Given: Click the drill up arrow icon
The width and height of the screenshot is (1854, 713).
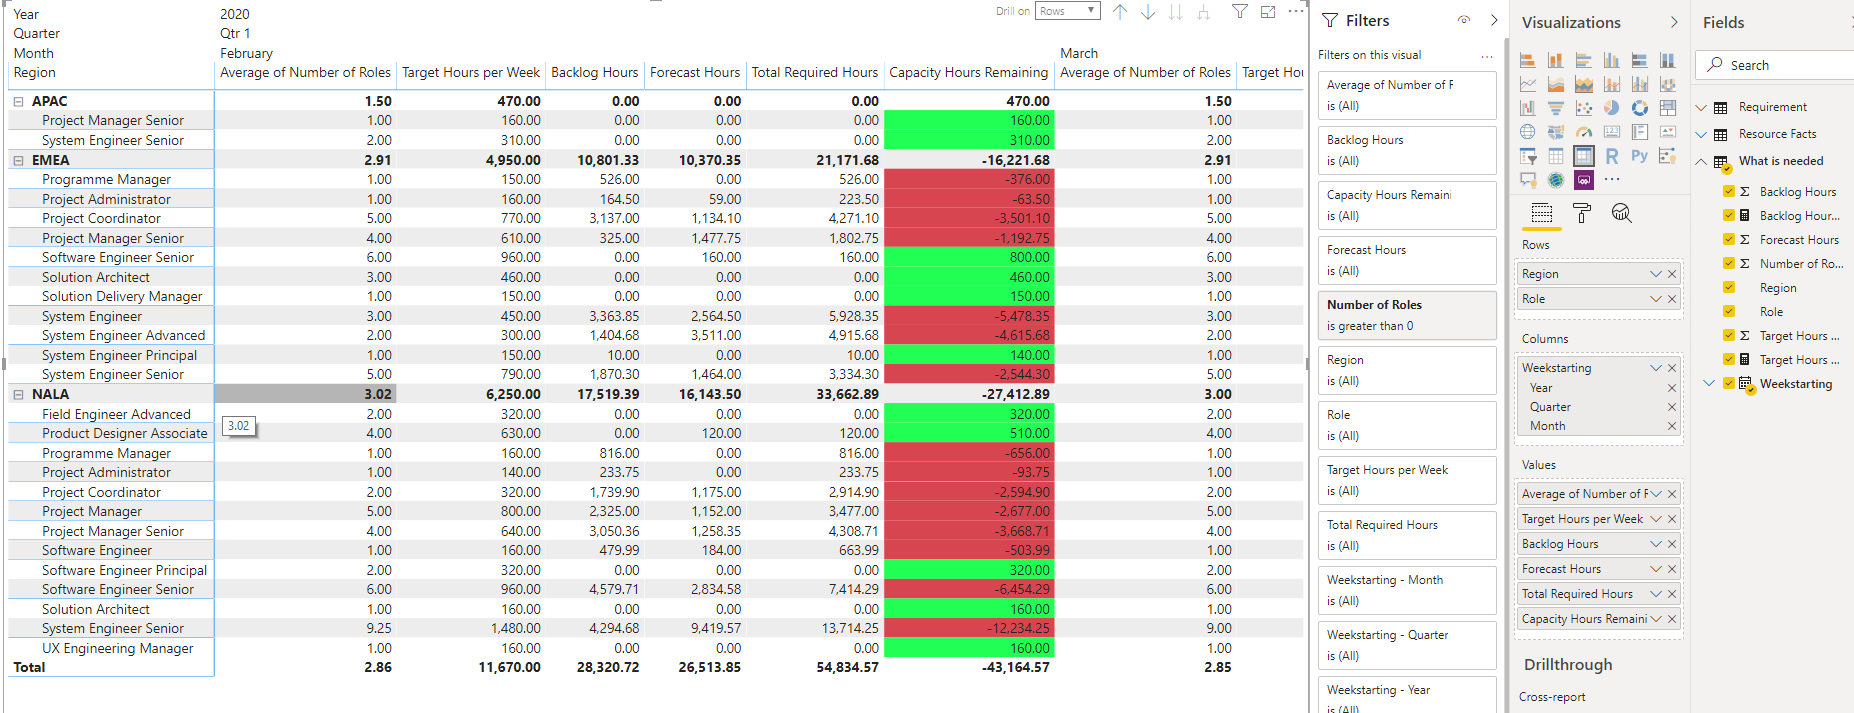Looking at the screenshot, I should [x=1120, y=12].
